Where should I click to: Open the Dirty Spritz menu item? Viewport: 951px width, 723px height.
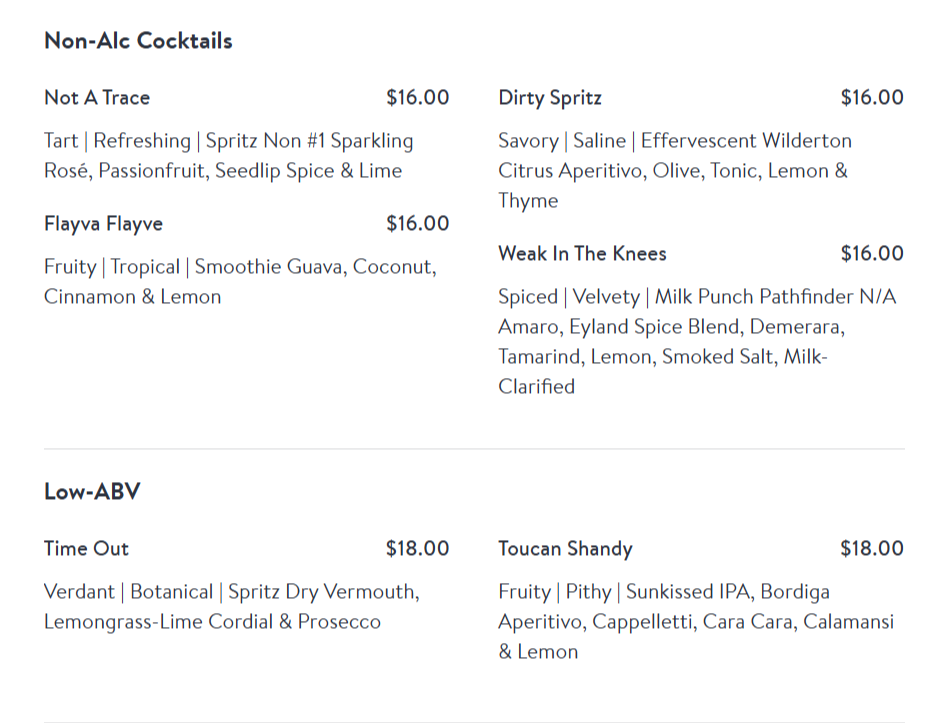coord(550,98)
